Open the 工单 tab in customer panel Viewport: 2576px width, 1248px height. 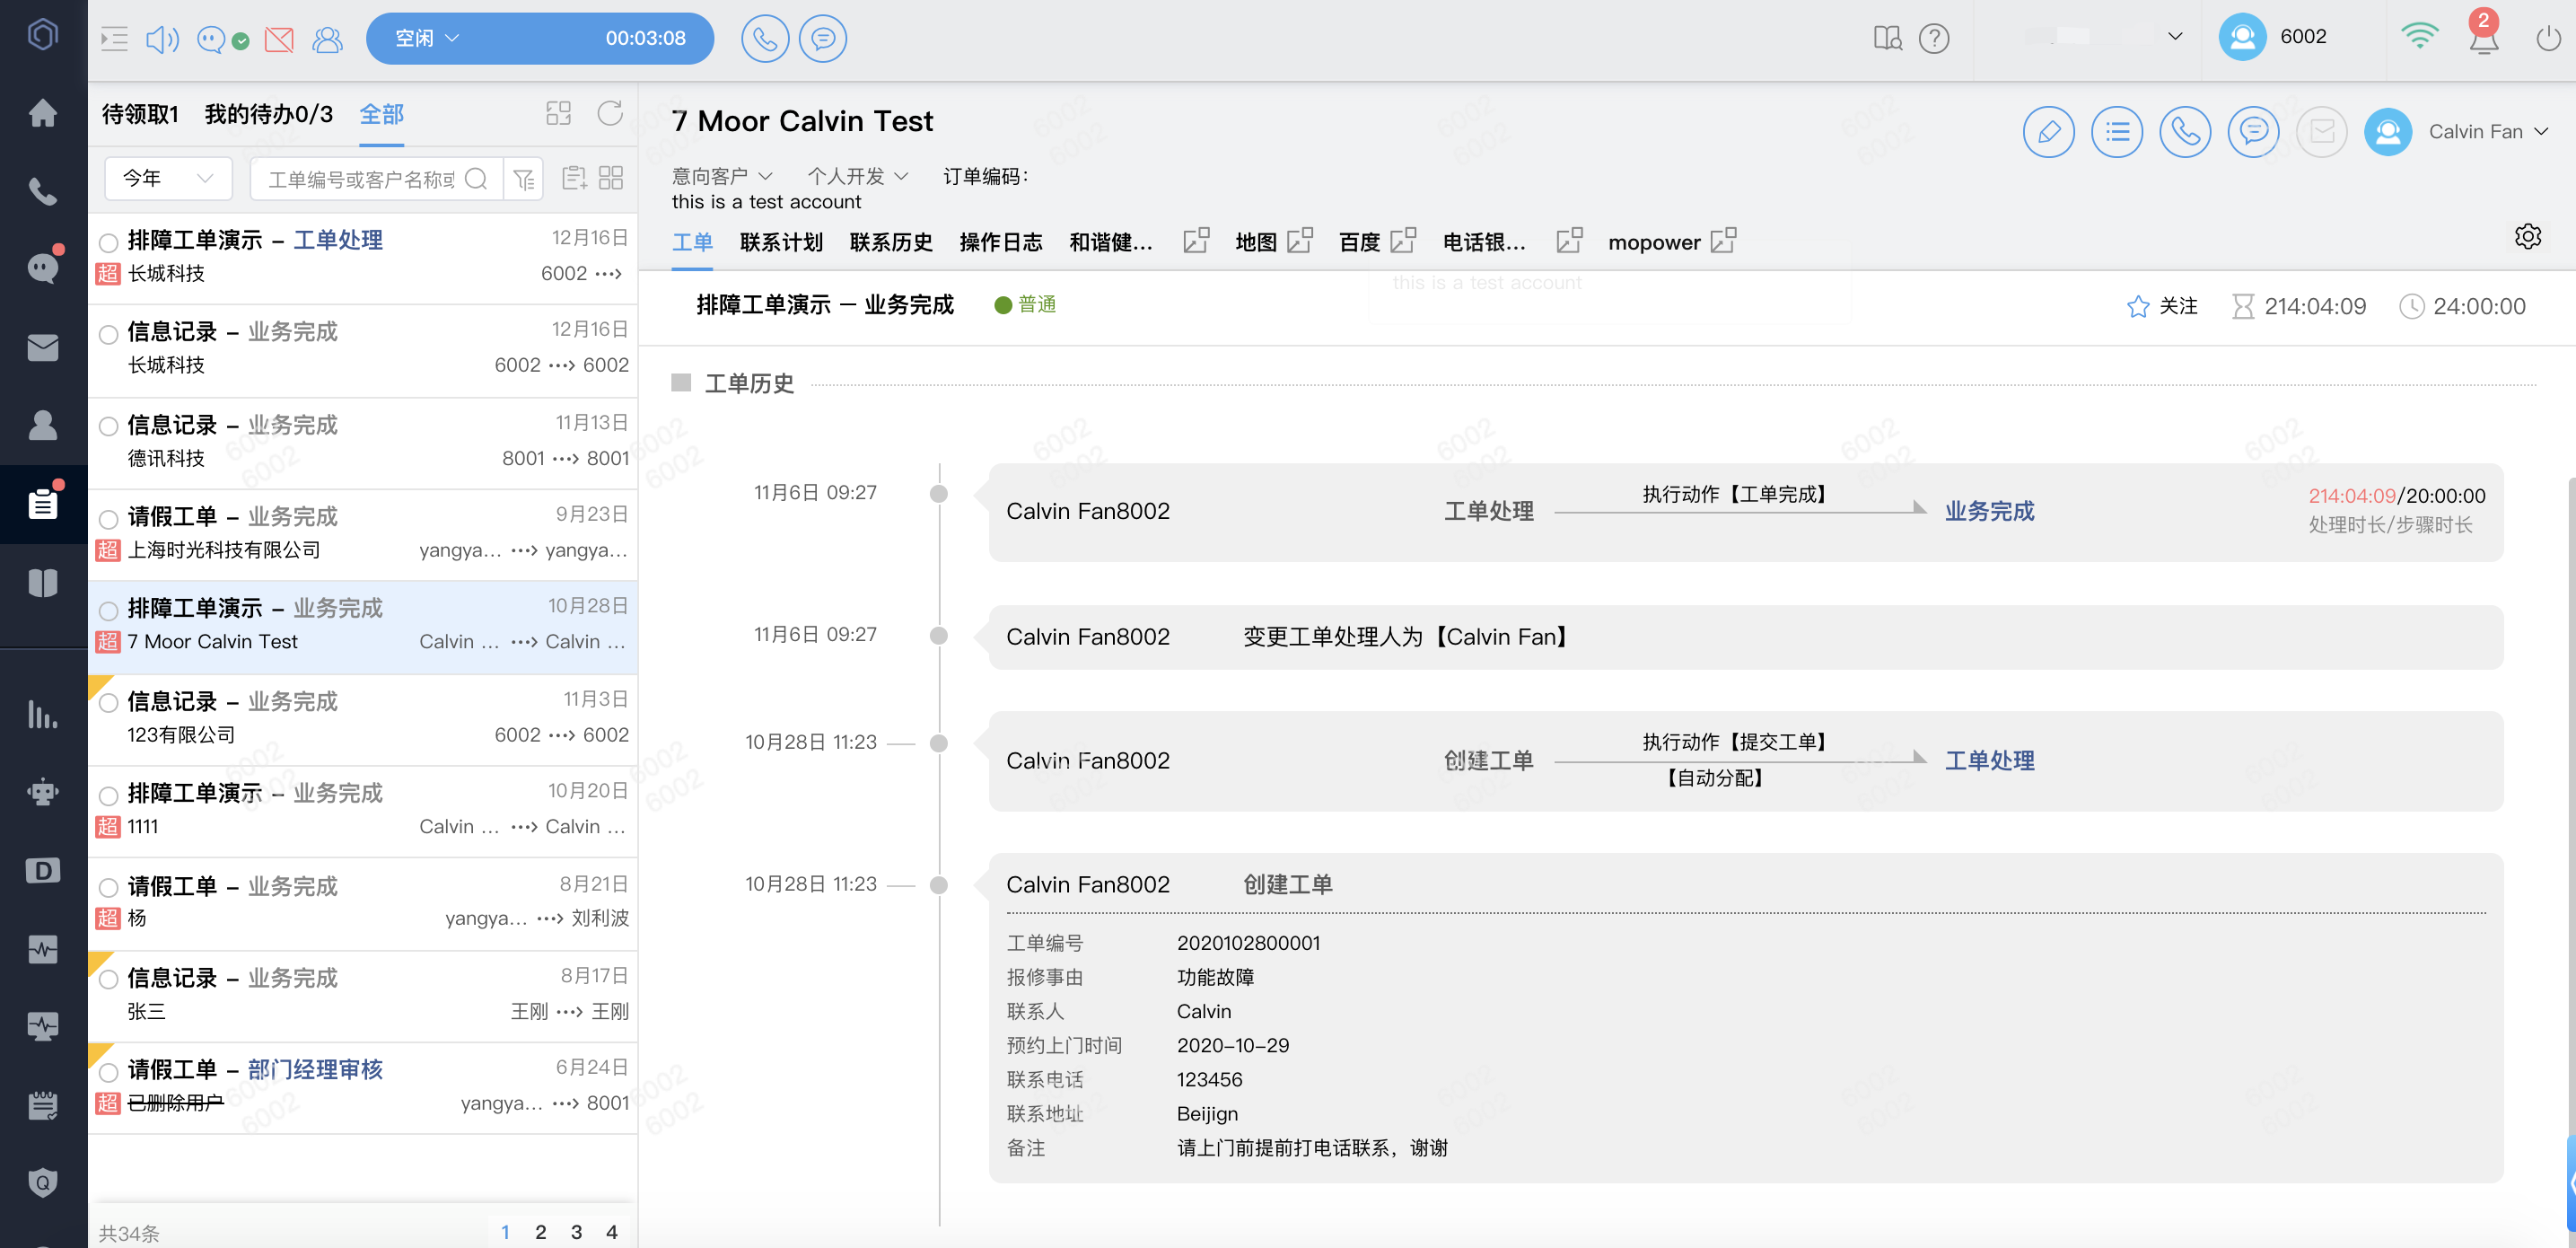pos(692,242)
